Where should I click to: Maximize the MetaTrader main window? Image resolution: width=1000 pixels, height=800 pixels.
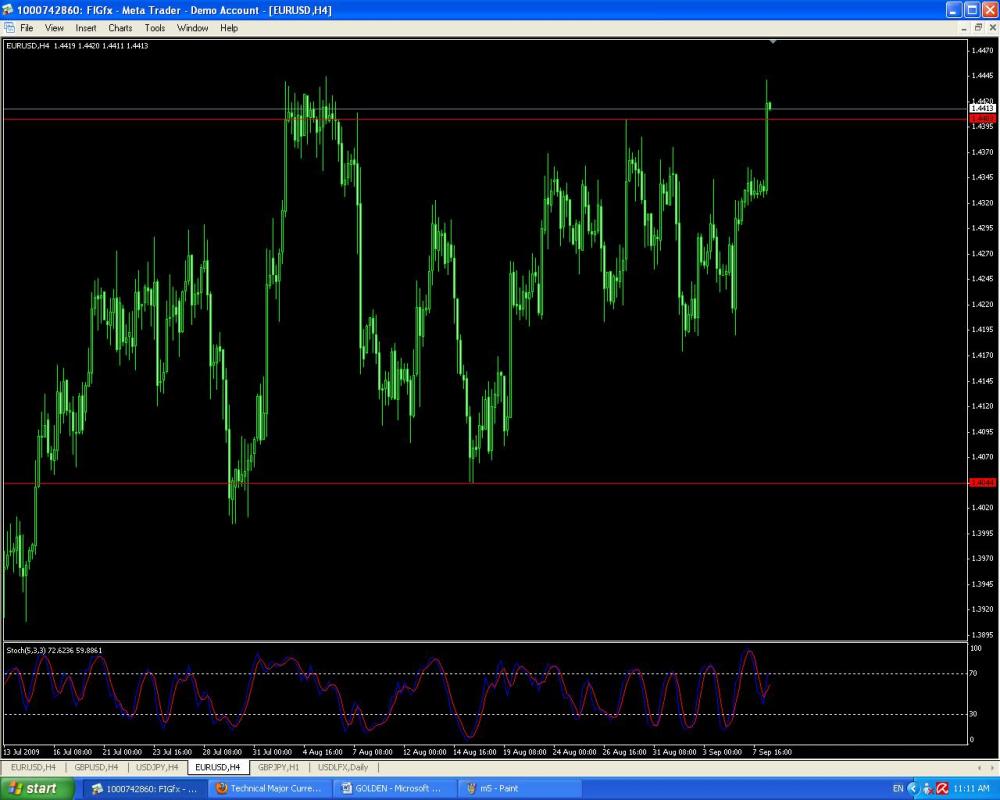[x=972, y=10]
